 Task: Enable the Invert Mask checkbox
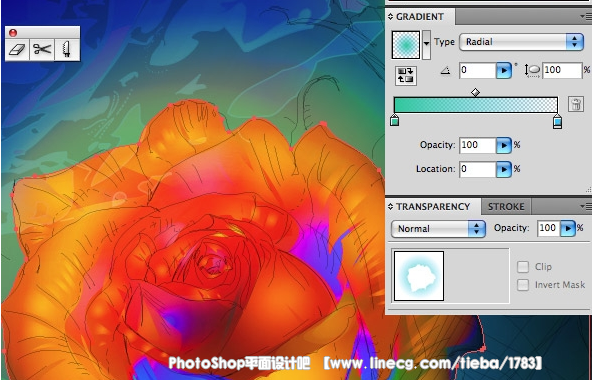click(523, 285)
